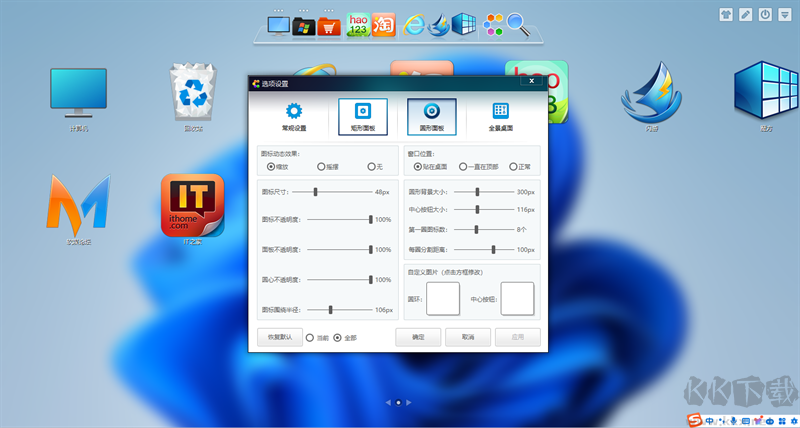
Task: Click the 图标尺寸 slider handle
Action: coord(315,192)
